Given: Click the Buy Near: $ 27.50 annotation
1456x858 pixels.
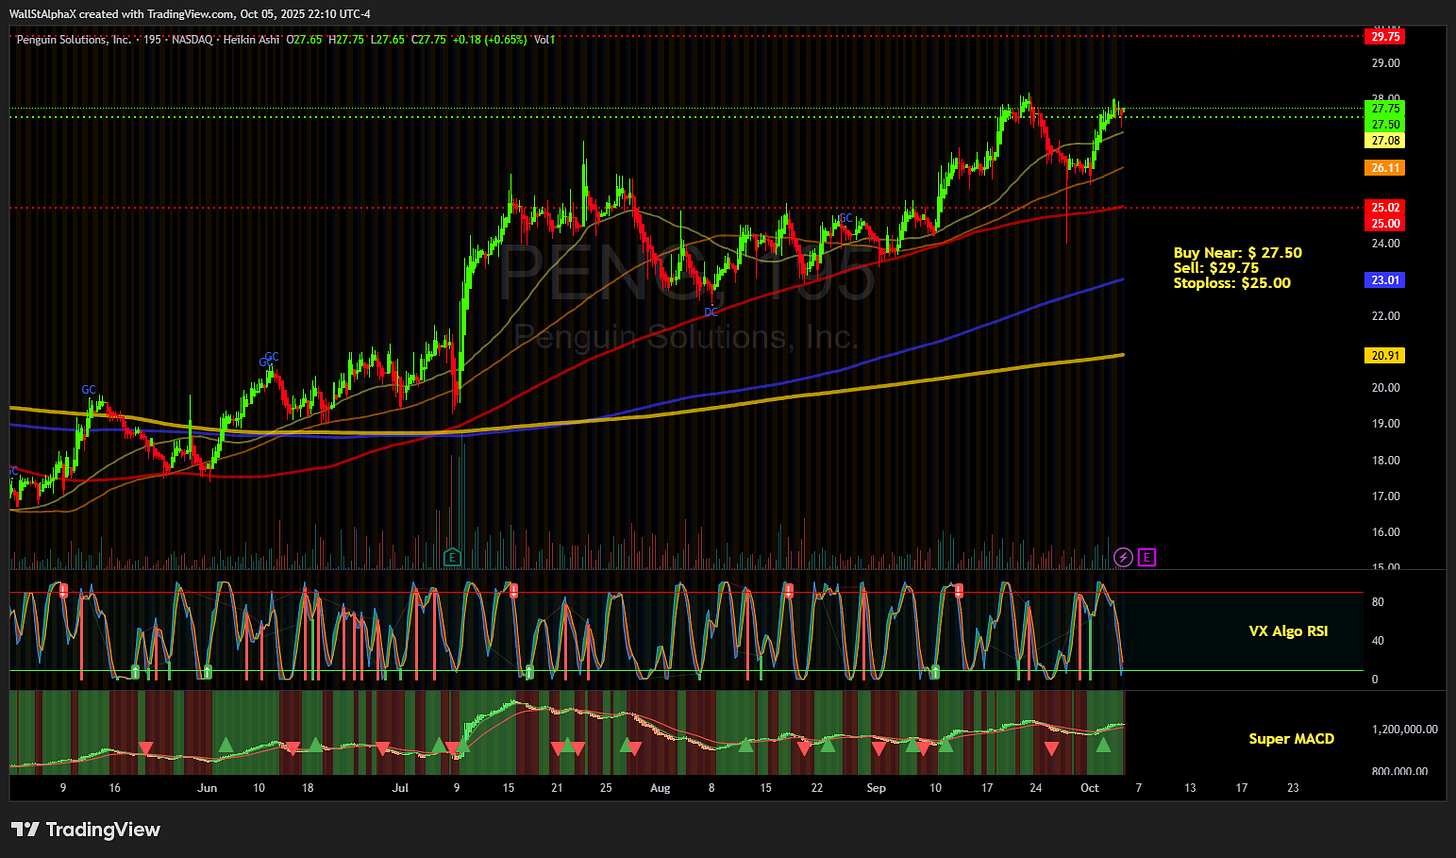Looking at the screenshot, I should (x=1237, y=253).
